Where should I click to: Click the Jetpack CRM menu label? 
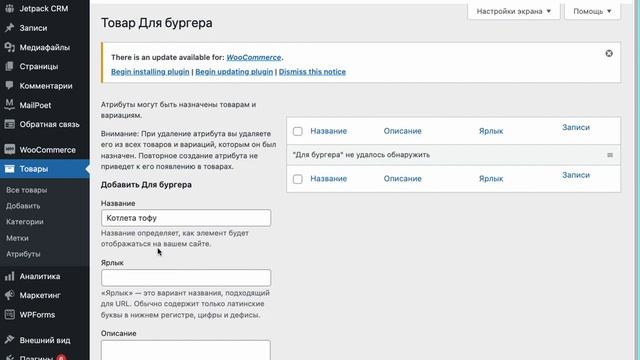click(x=44, y=8)
